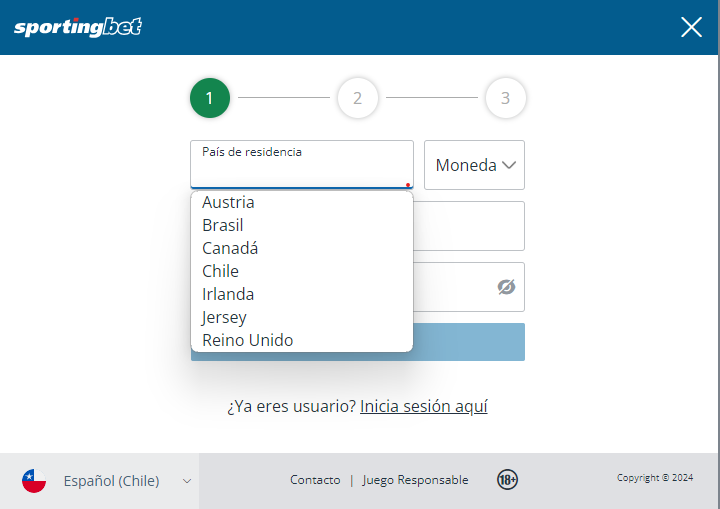The width and height of the screenshot is (720, 509).
Task: Click the País de residencia field
Action: click(x=301, y=165)
